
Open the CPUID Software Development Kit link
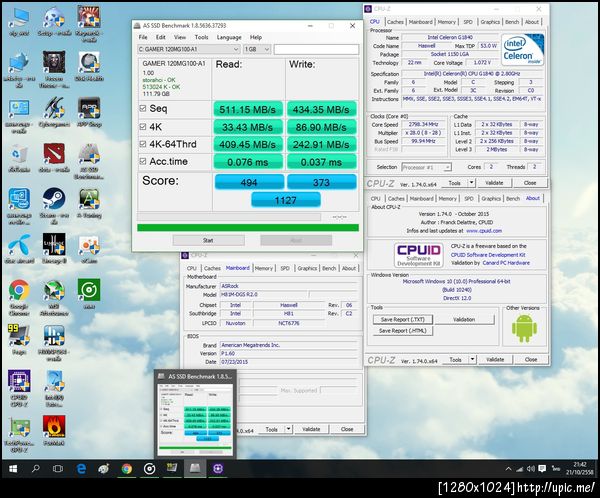pos(488,255)
